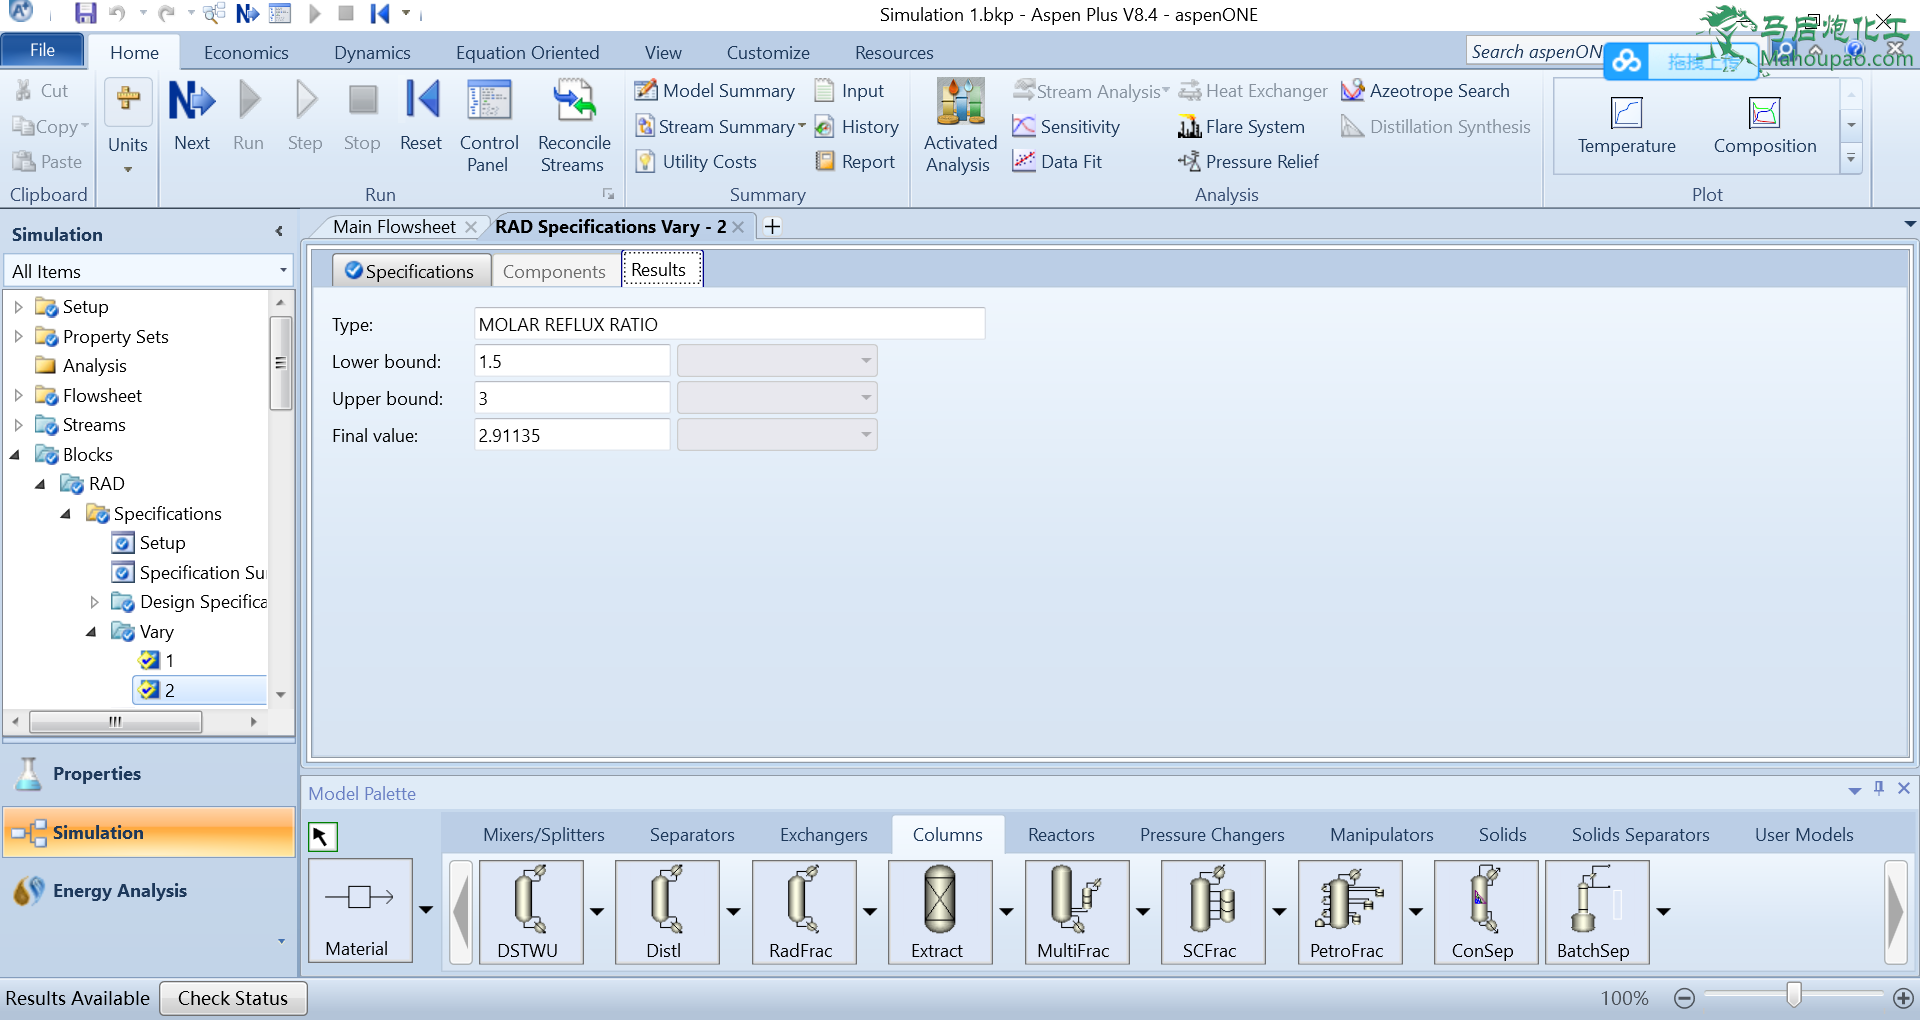Select the DSTWU column model
Viewport: 1920px width, 1020px height.
pos(530,912)
